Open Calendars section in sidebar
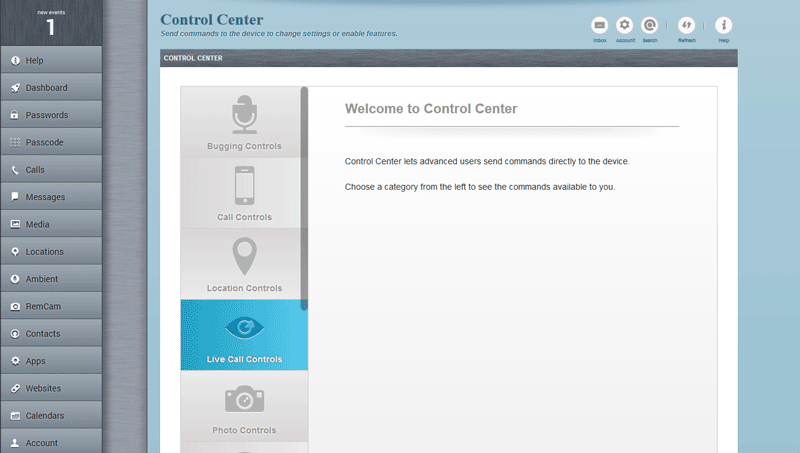This screenshot has width=800, height=453. 51,416
